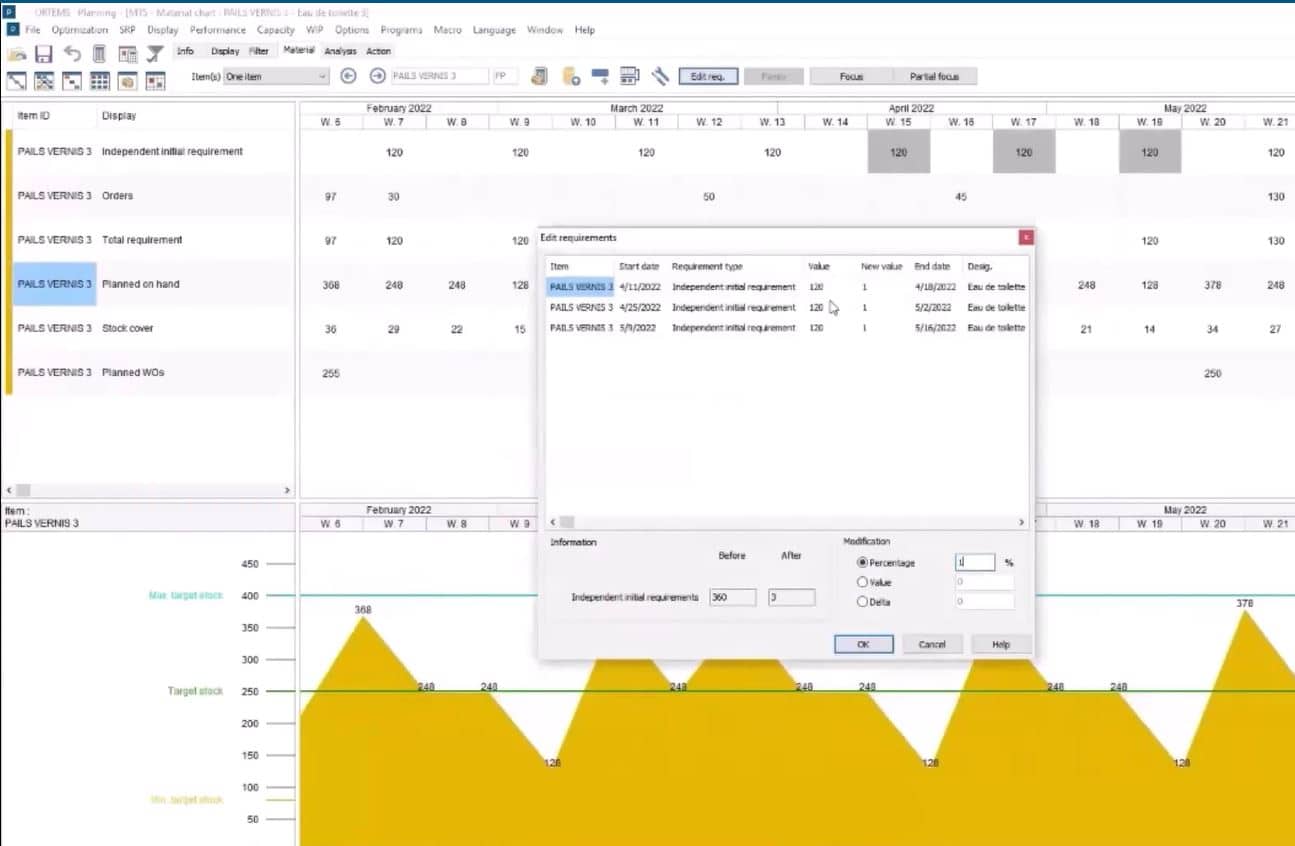1295x846 pixels.
Task: Click the dialog's horizontal scrollbar left arrow
Action: coord(551,522)
